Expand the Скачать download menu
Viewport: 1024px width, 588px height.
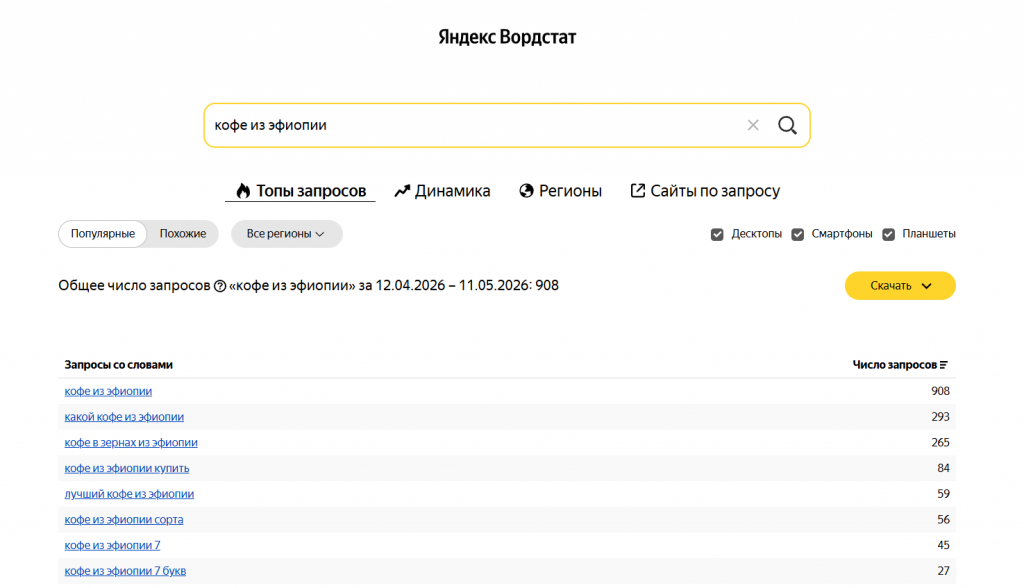tap(900, 286)
